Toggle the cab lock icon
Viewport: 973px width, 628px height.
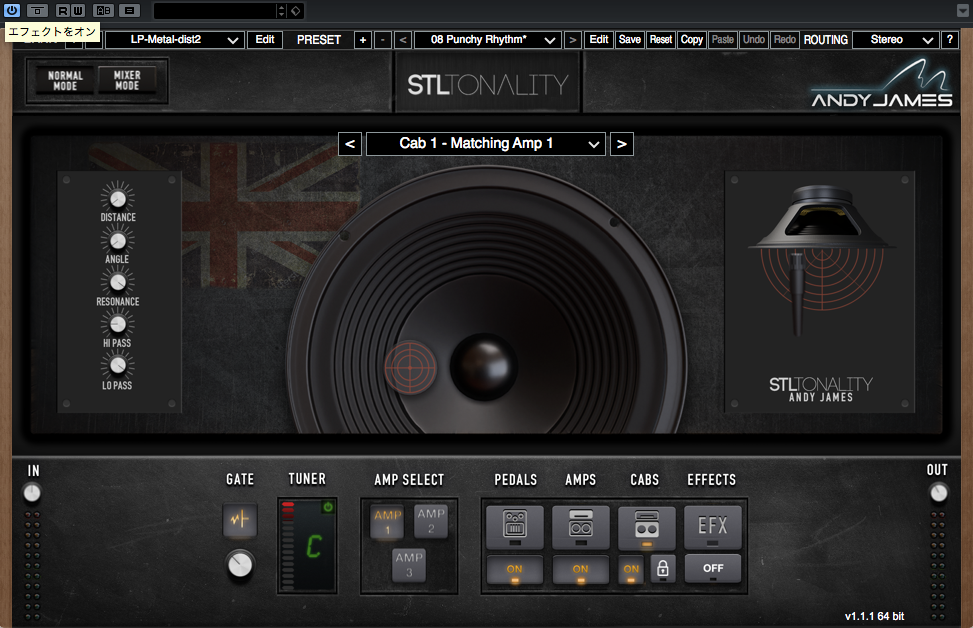[x=663, y=569]
